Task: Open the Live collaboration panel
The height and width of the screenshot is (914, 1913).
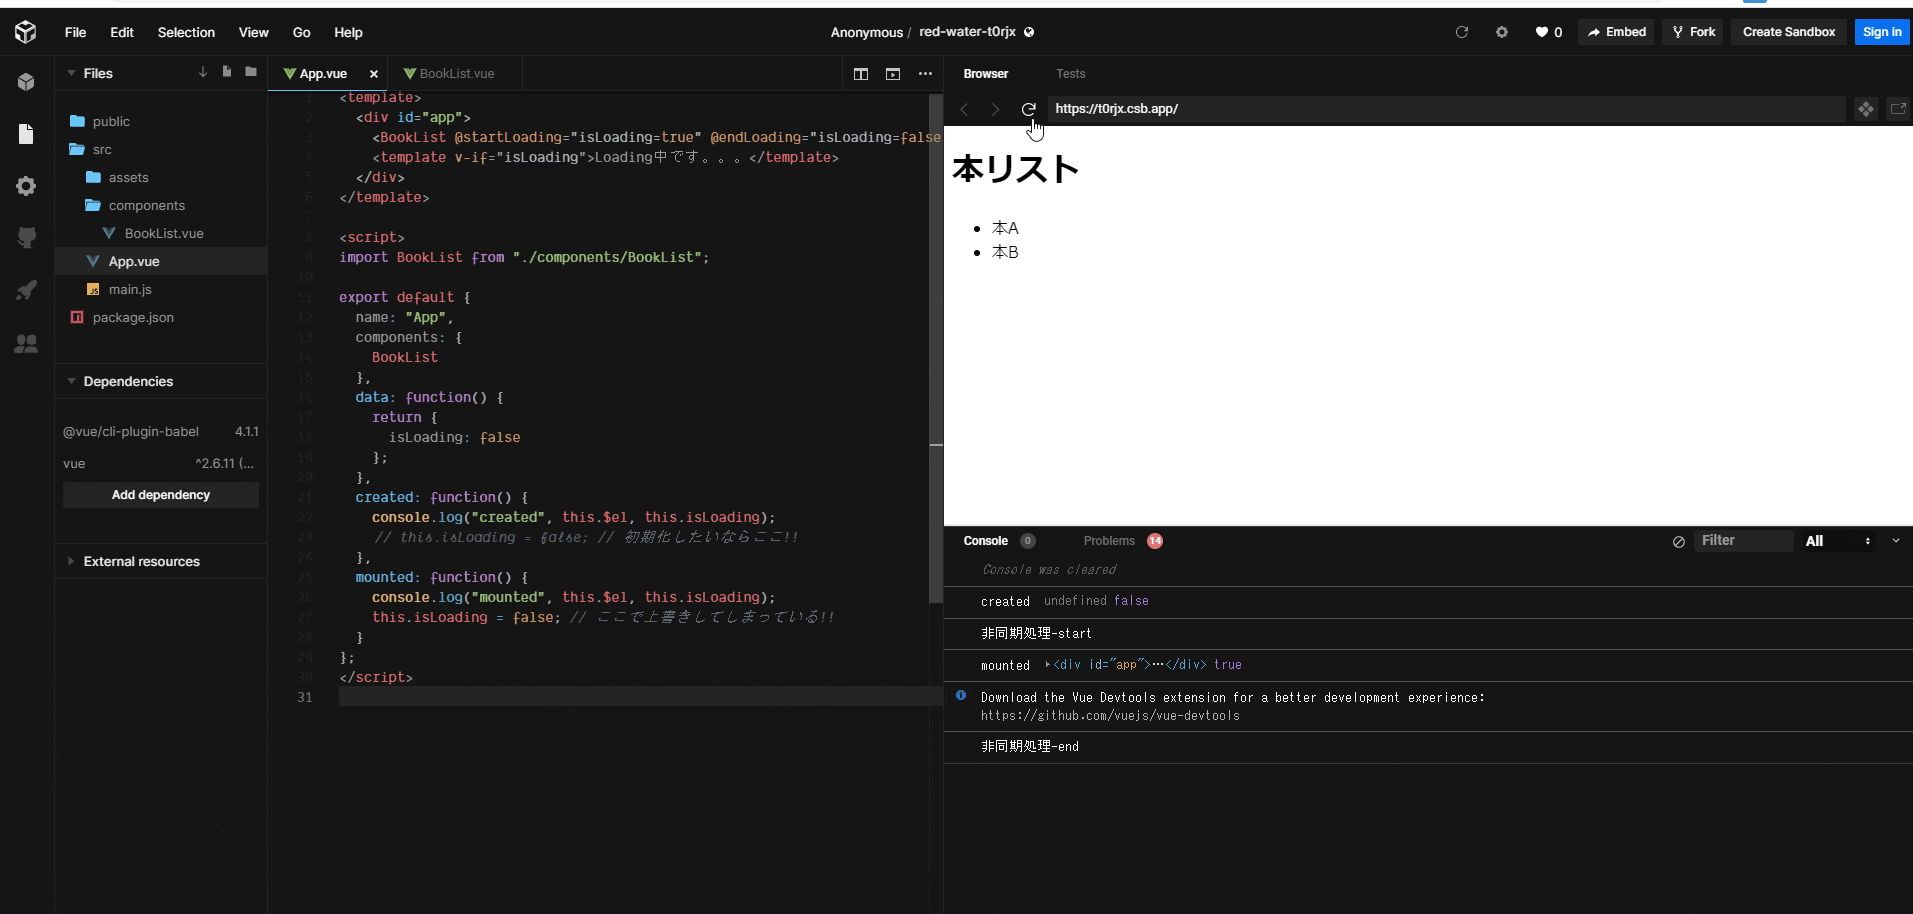Action: (x=26, y=343)
